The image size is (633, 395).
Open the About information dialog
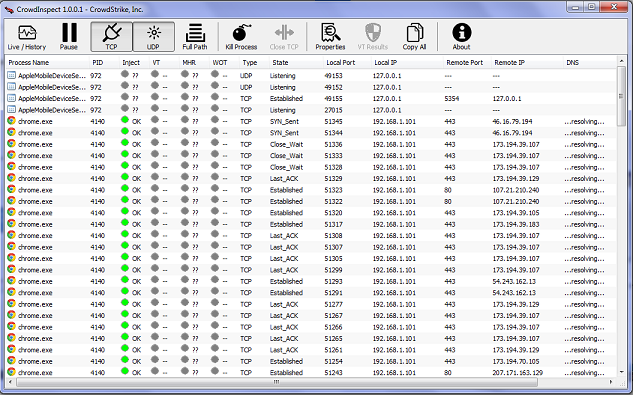(x=461, y=37)
